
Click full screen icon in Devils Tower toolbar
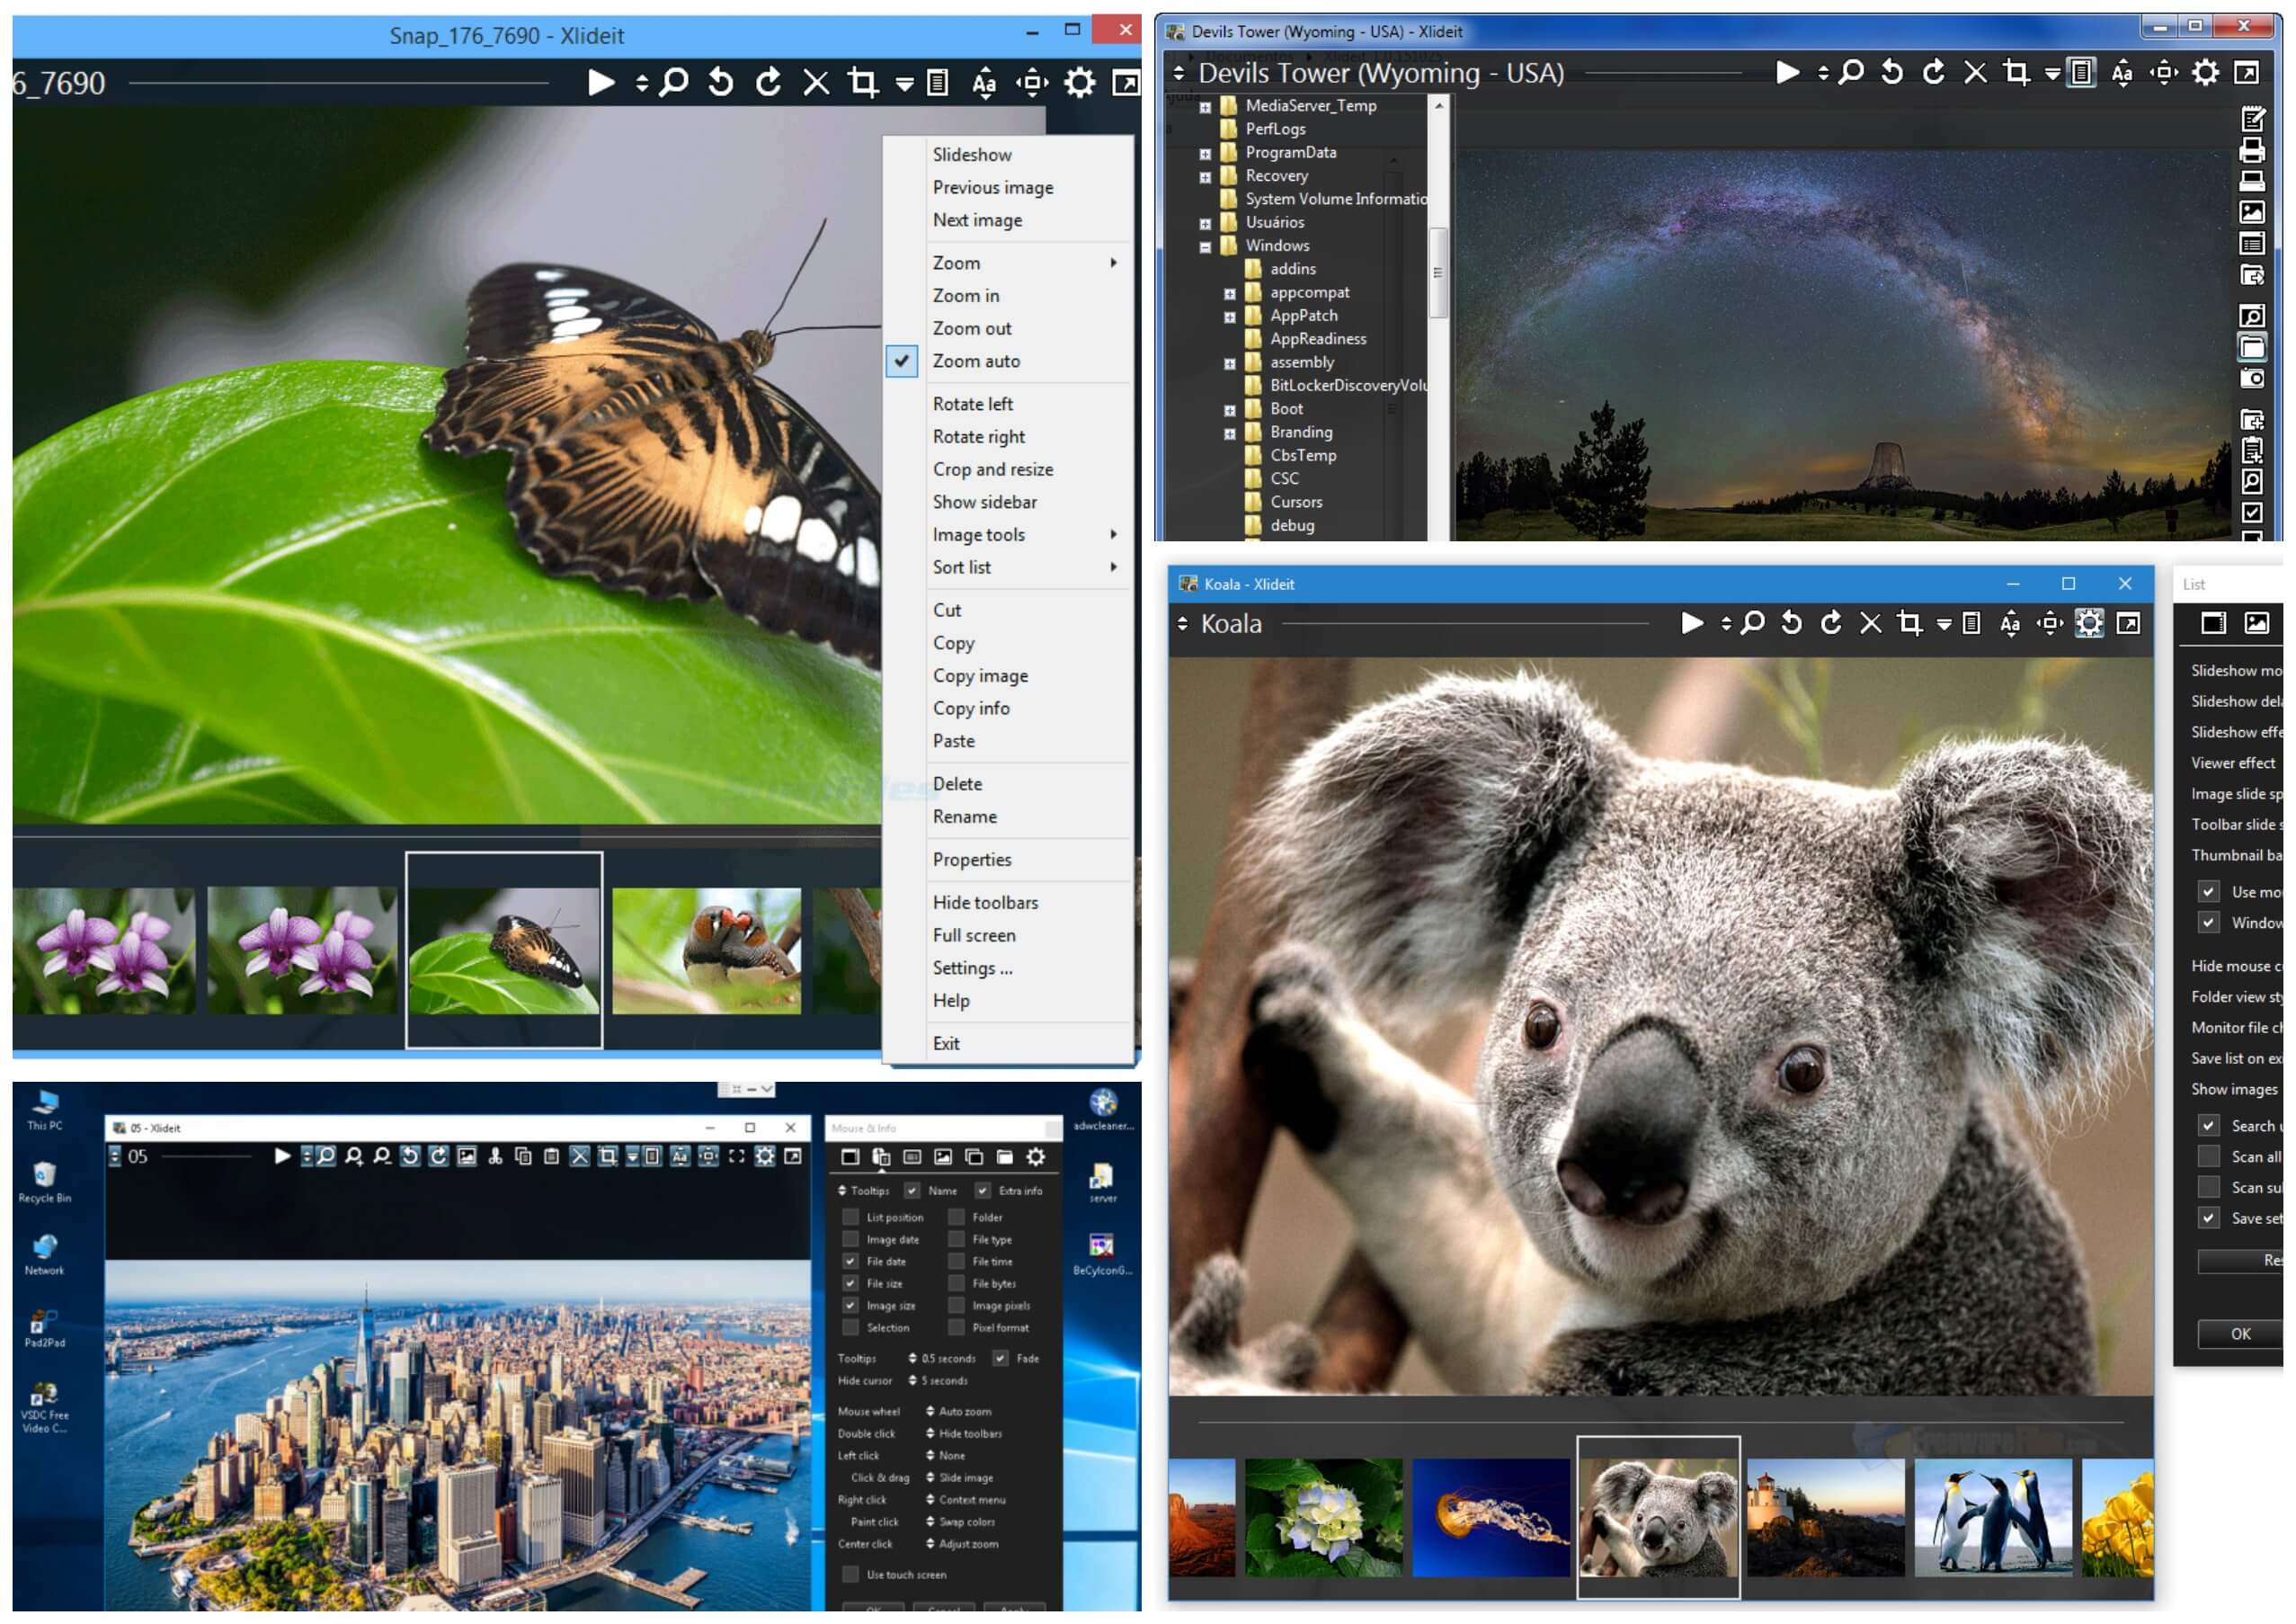point(2246,72)
